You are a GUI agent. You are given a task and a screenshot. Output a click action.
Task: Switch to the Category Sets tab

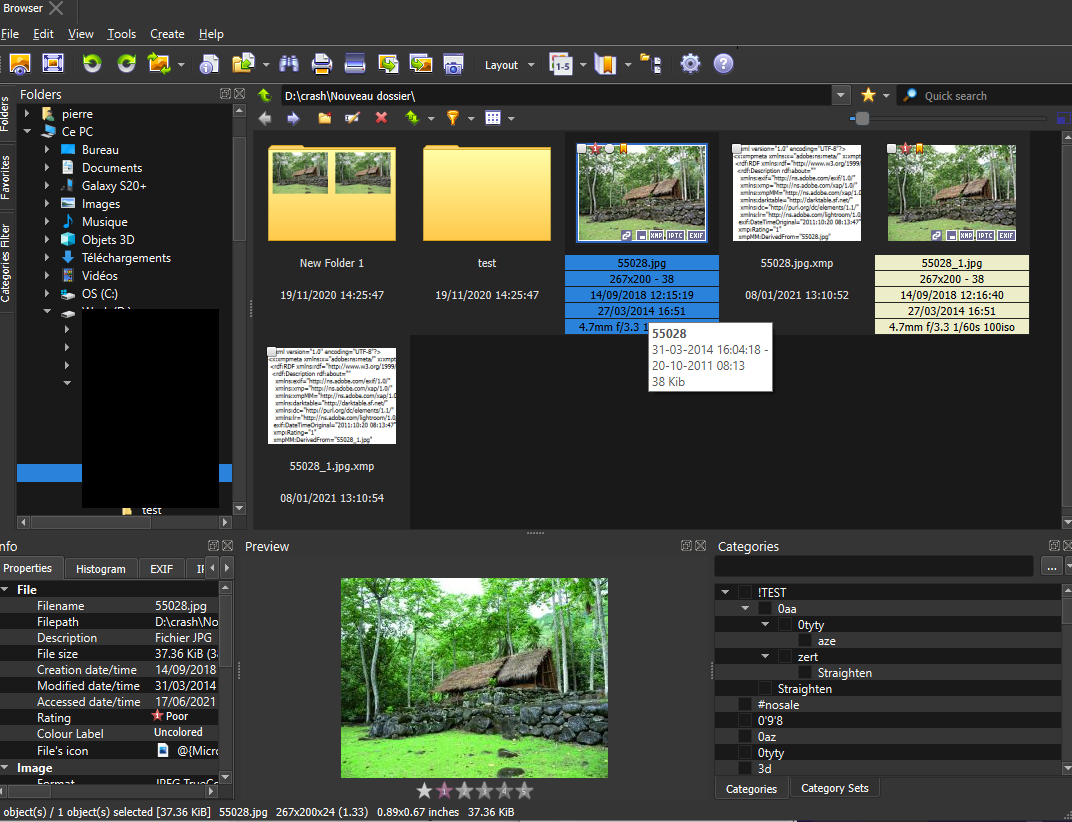click(x=835, y=788)
